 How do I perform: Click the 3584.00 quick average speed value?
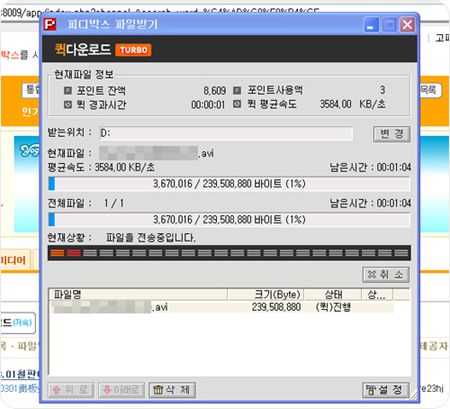[x=335, y=104]
